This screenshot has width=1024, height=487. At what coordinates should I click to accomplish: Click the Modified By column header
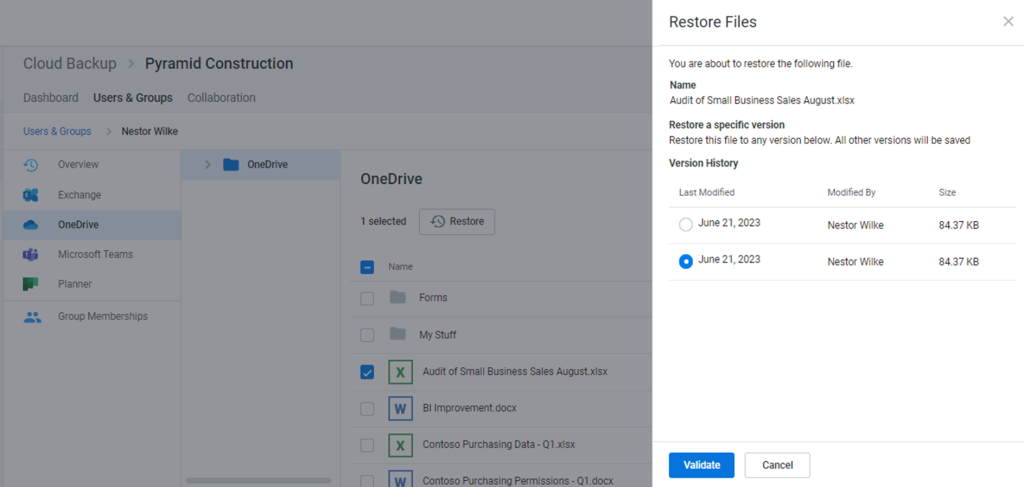tap(852, 193)
